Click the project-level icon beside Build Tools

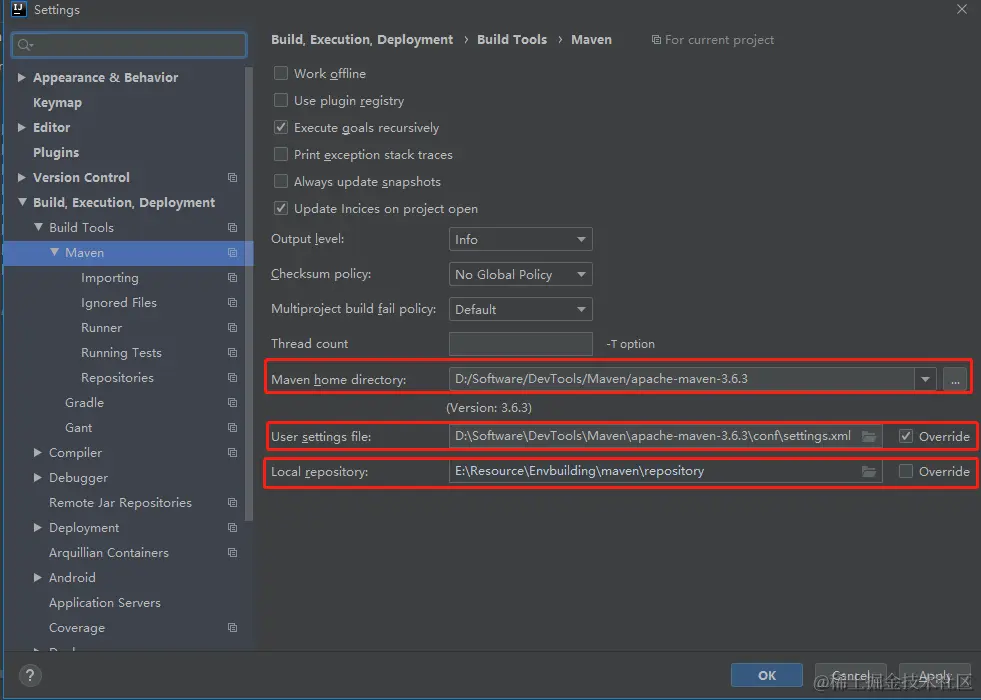tap(233, 228)
